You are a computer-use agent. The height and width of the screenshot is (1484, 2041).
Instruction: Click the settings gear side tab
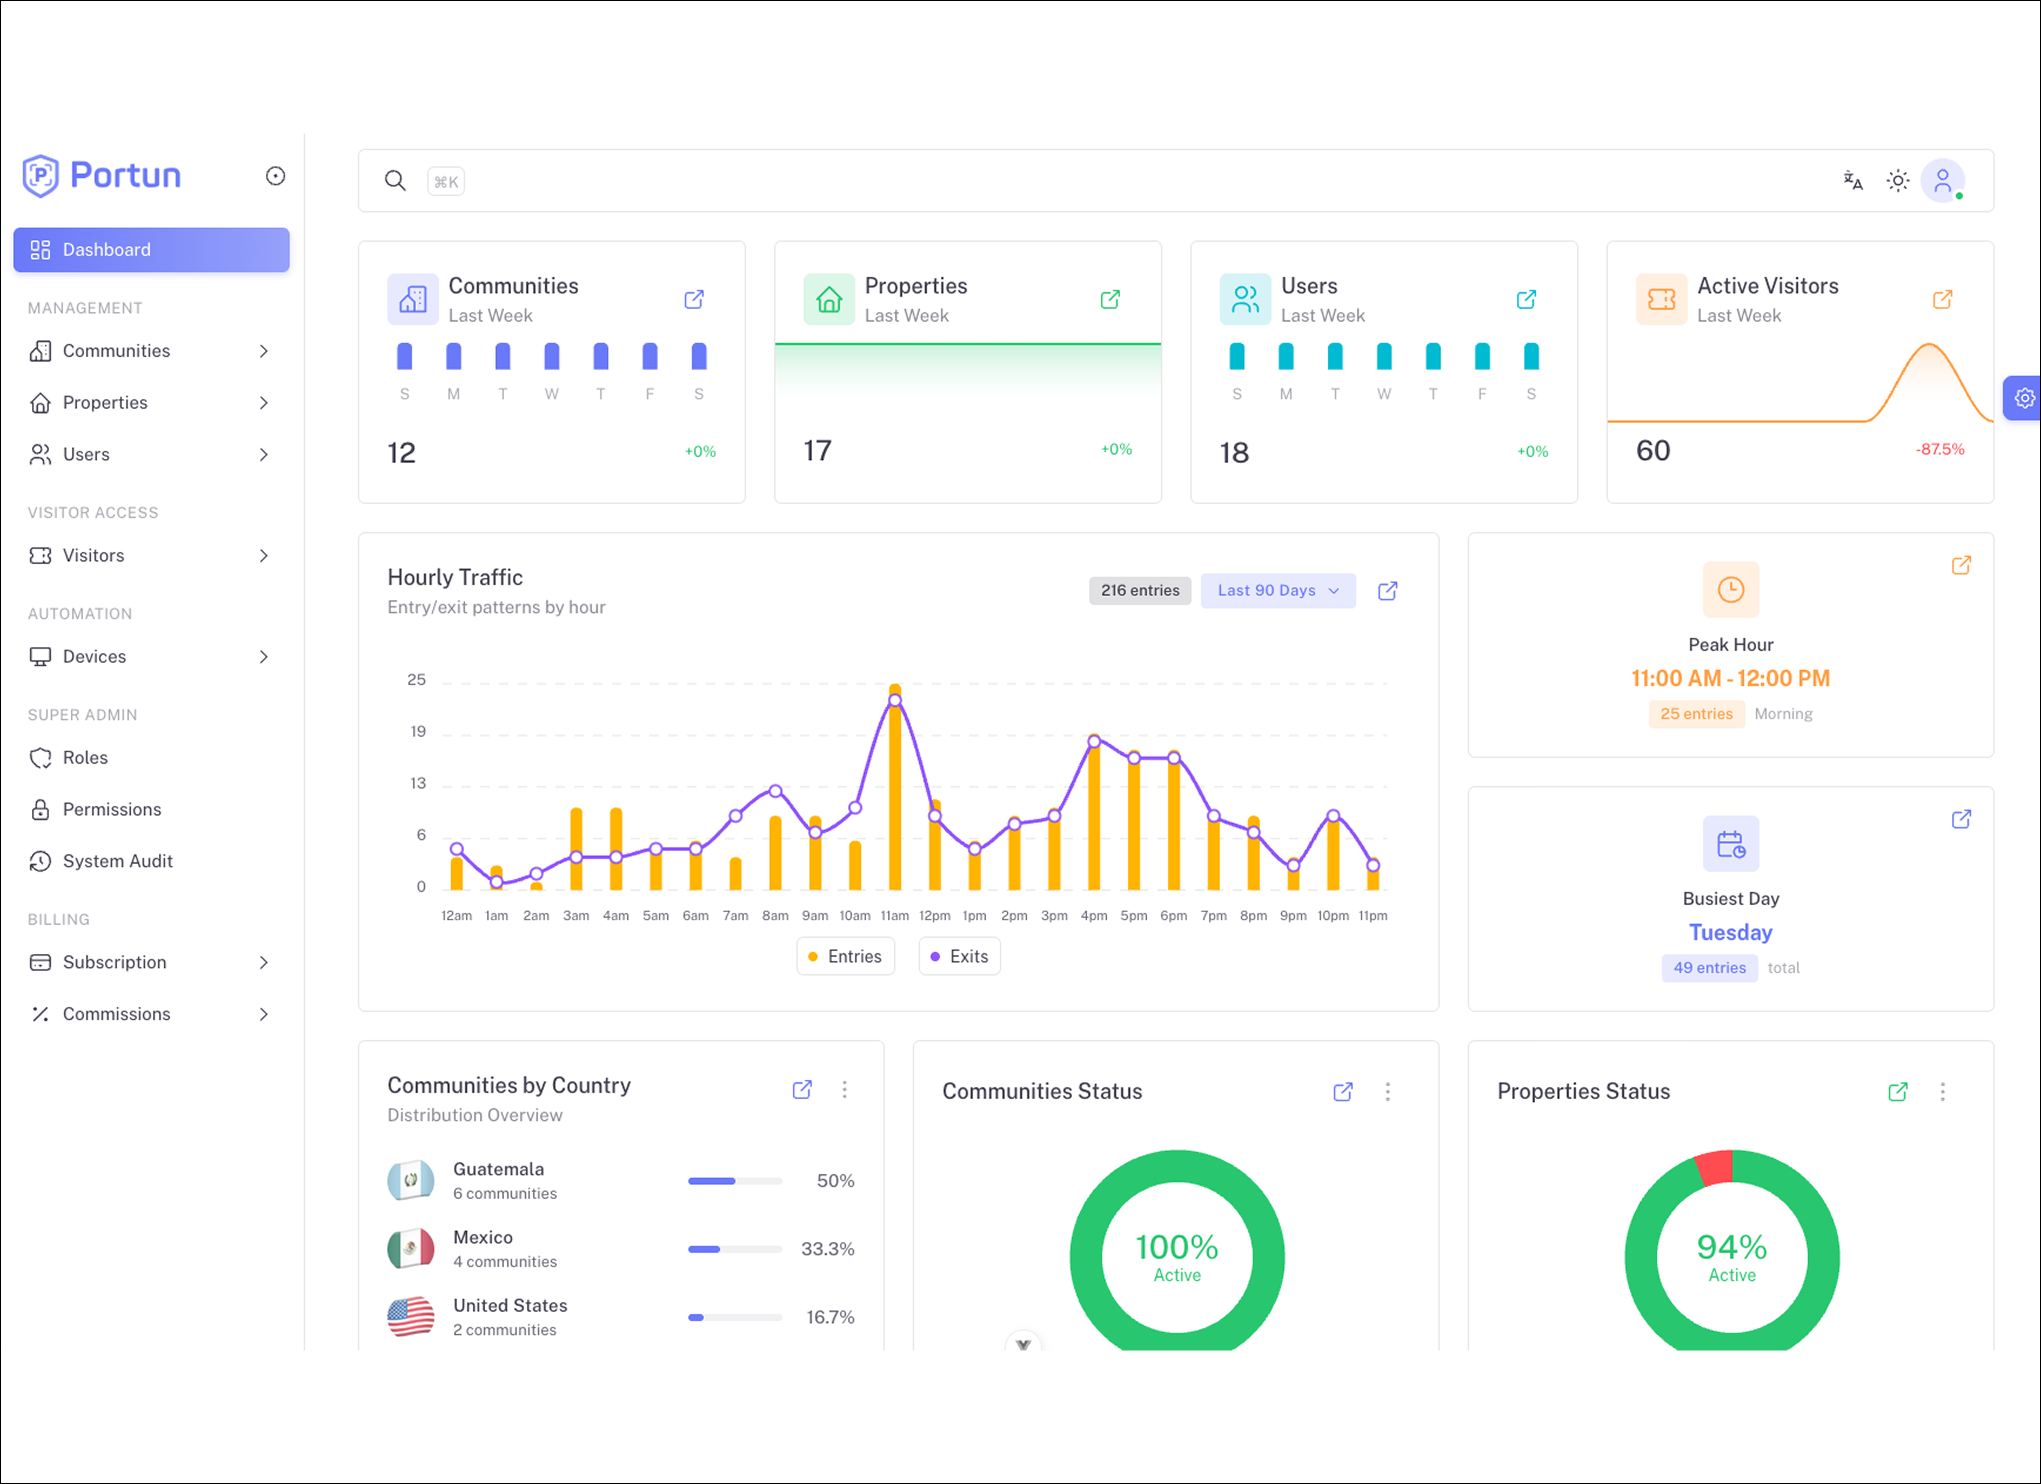(x=2023, y=398)
